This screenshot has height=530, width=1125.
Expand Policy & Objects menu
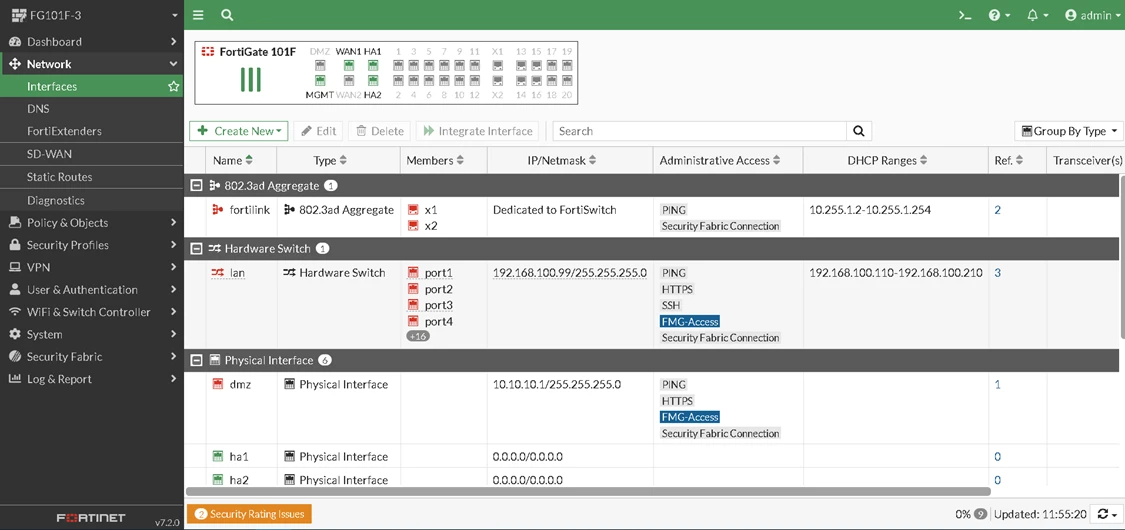(x=92, y=222)
